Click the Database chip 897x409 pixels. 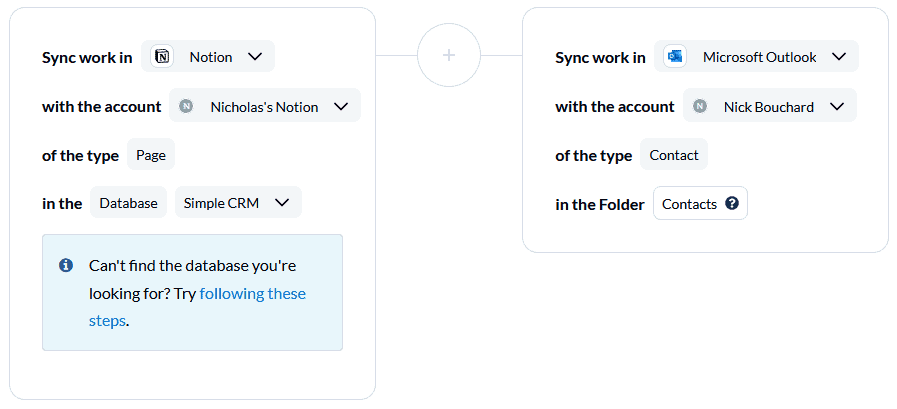128,202
